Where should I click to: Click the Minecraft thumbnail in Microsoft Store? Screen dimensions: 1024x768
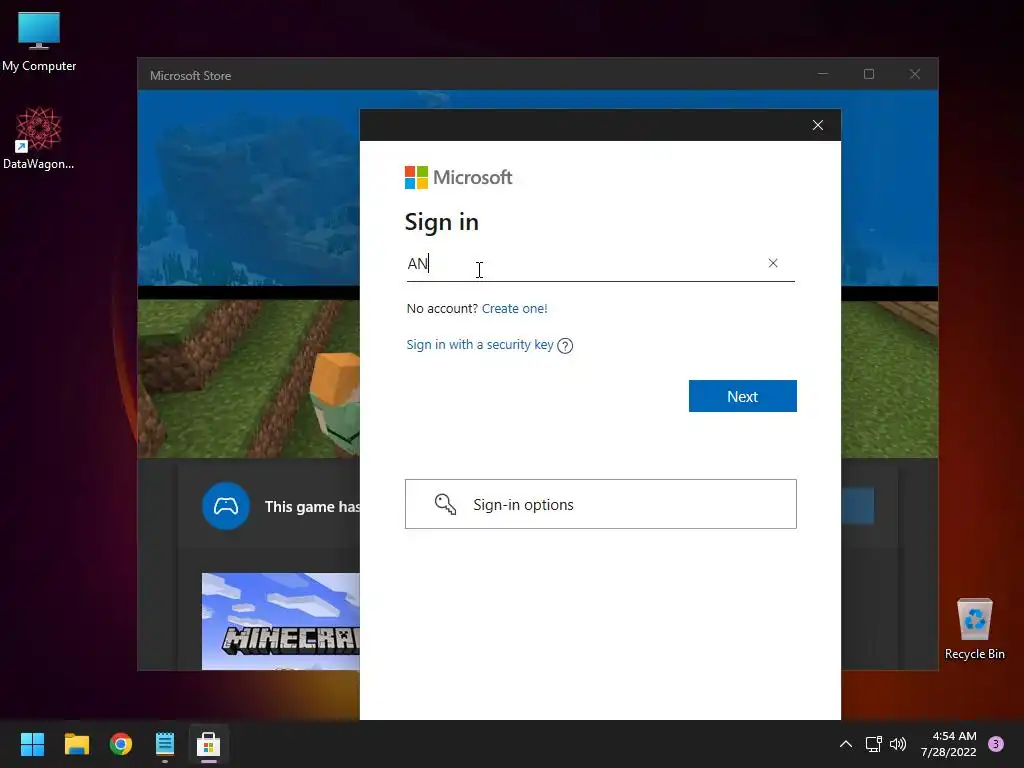(281, 621)
